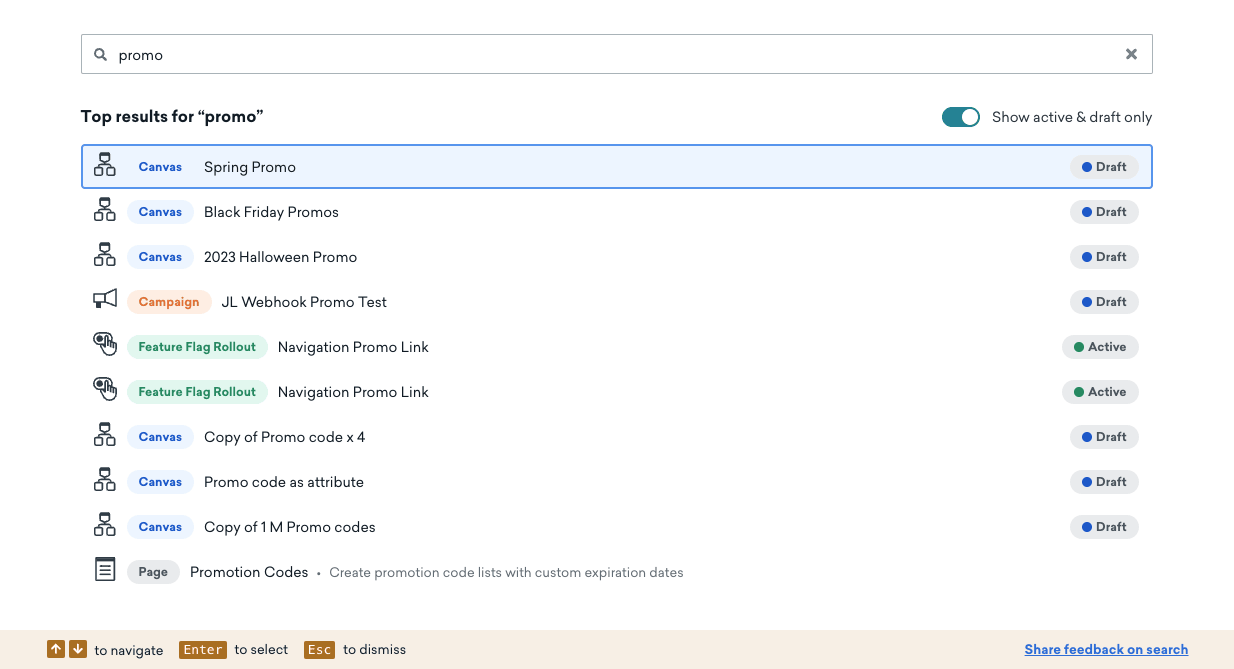Click the magnifying glass search icon
Viewport: 1234px width, 669px height.
100,55
